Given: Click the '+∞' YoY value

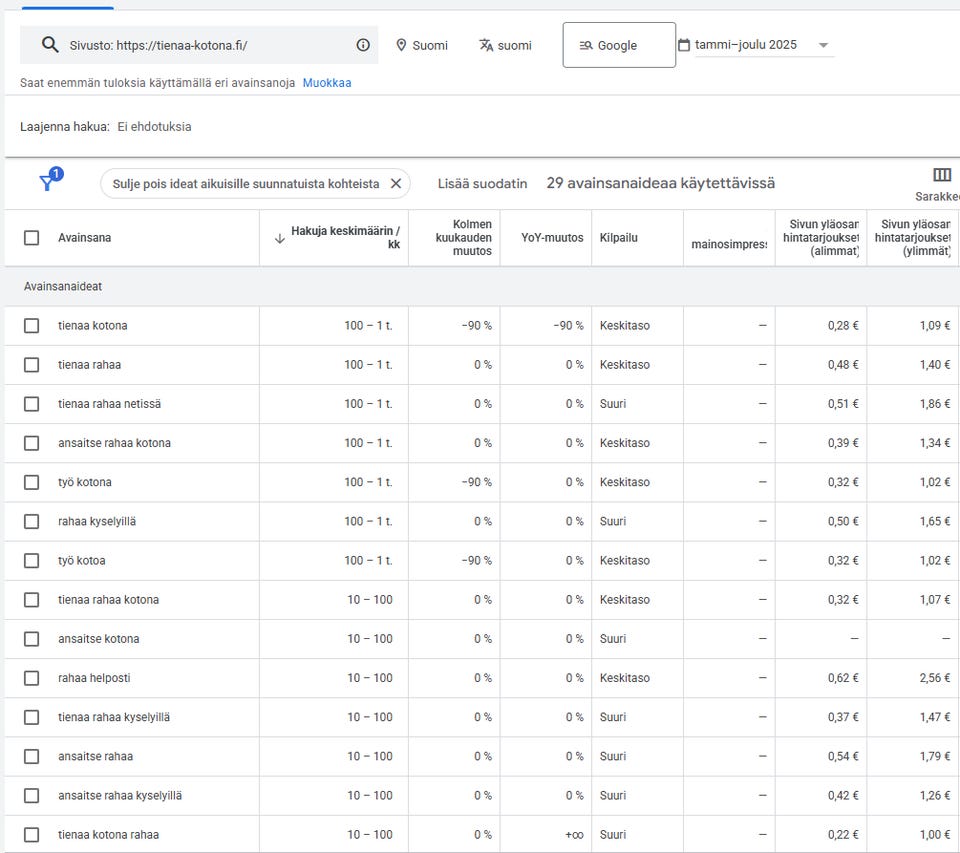Looking at the screenshot, I should pos(574,835).
